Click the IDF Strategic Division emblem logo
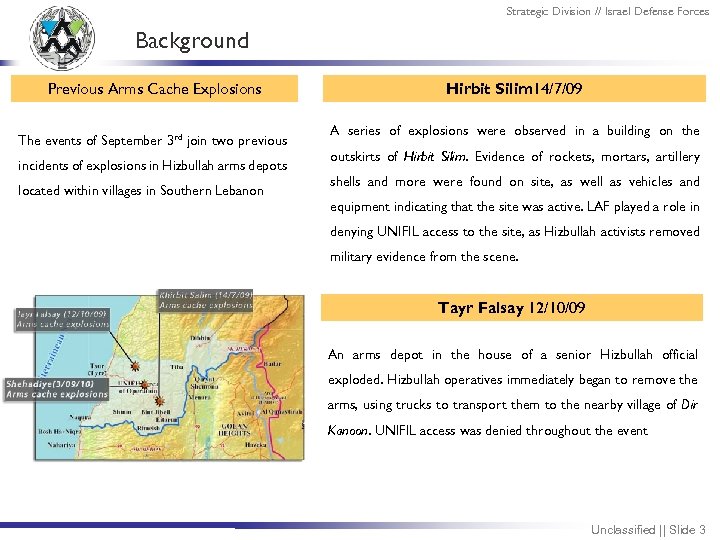 (x=62, y=38)
